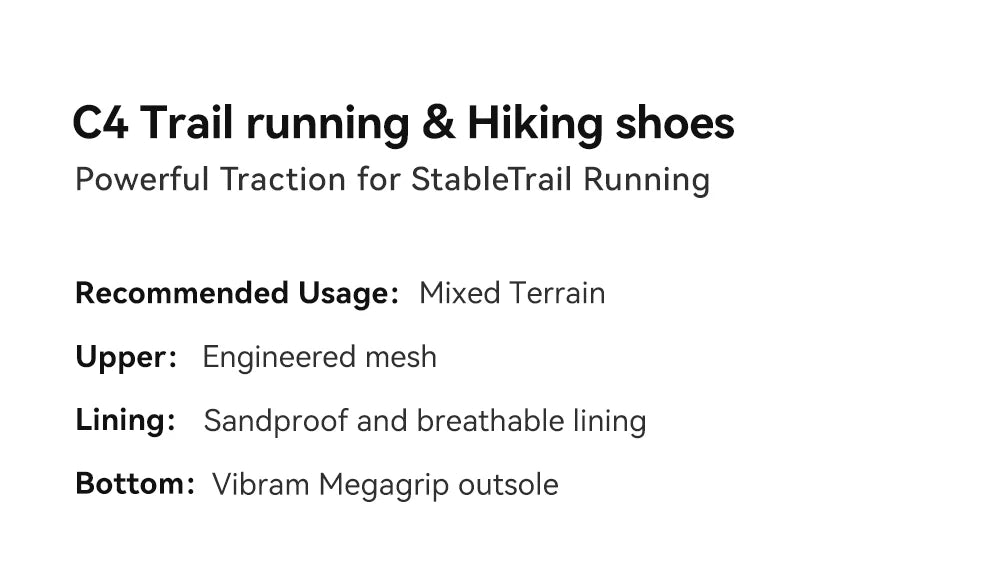Click the word Sandproof
1000x585 pixels.
click(x=276, y=422)
